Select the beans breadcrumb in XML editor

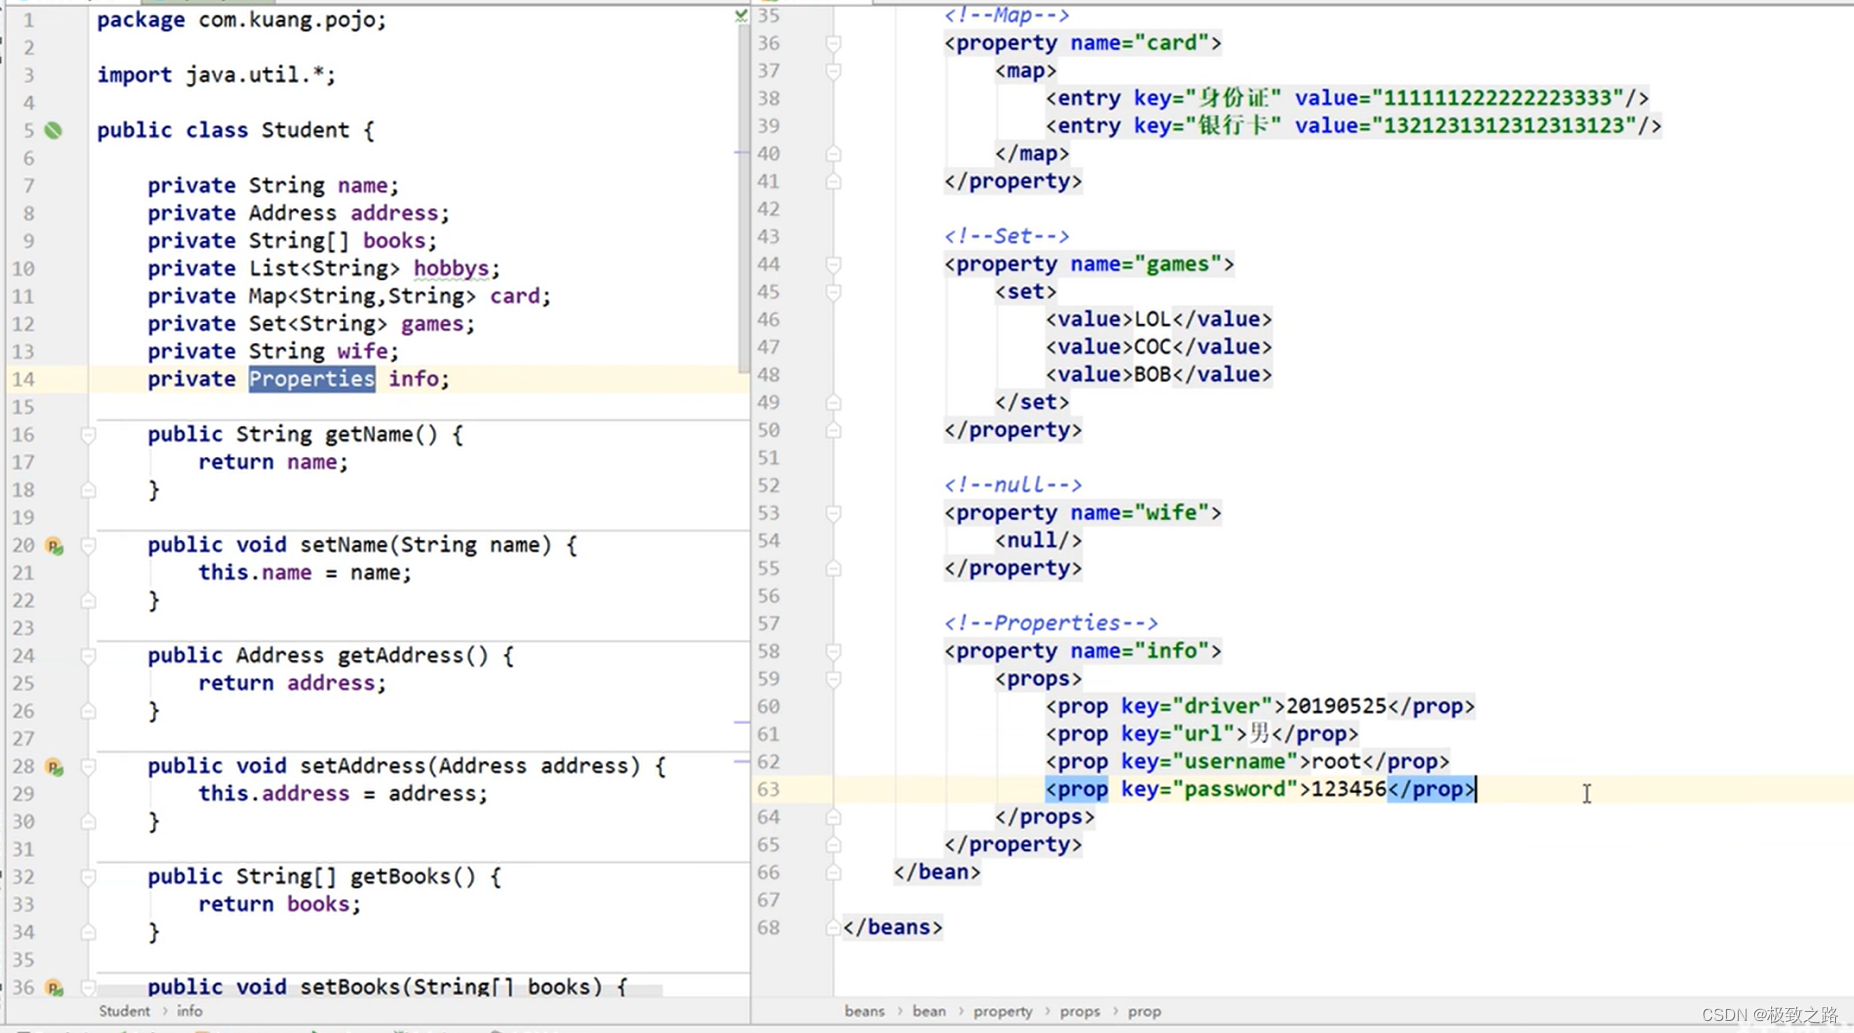click(x=864, y=1011)
